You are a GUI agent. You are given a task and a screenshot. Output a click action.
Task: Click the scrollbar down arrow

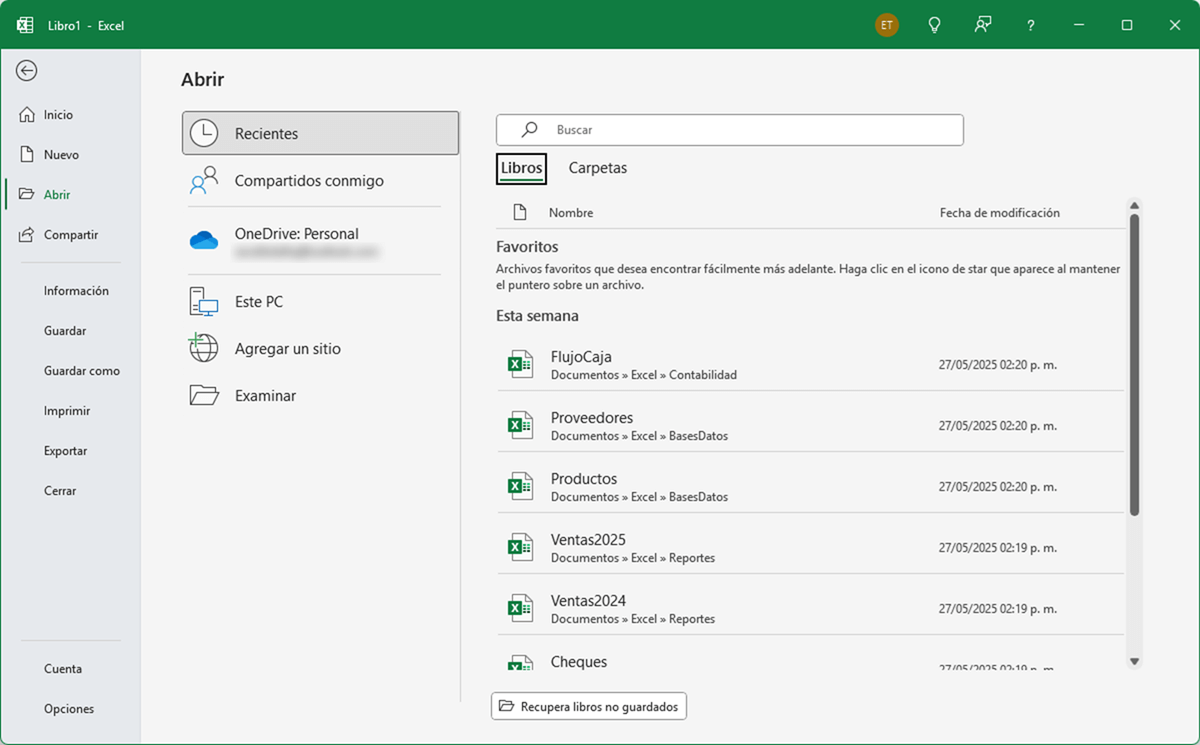coord(1134,661)
